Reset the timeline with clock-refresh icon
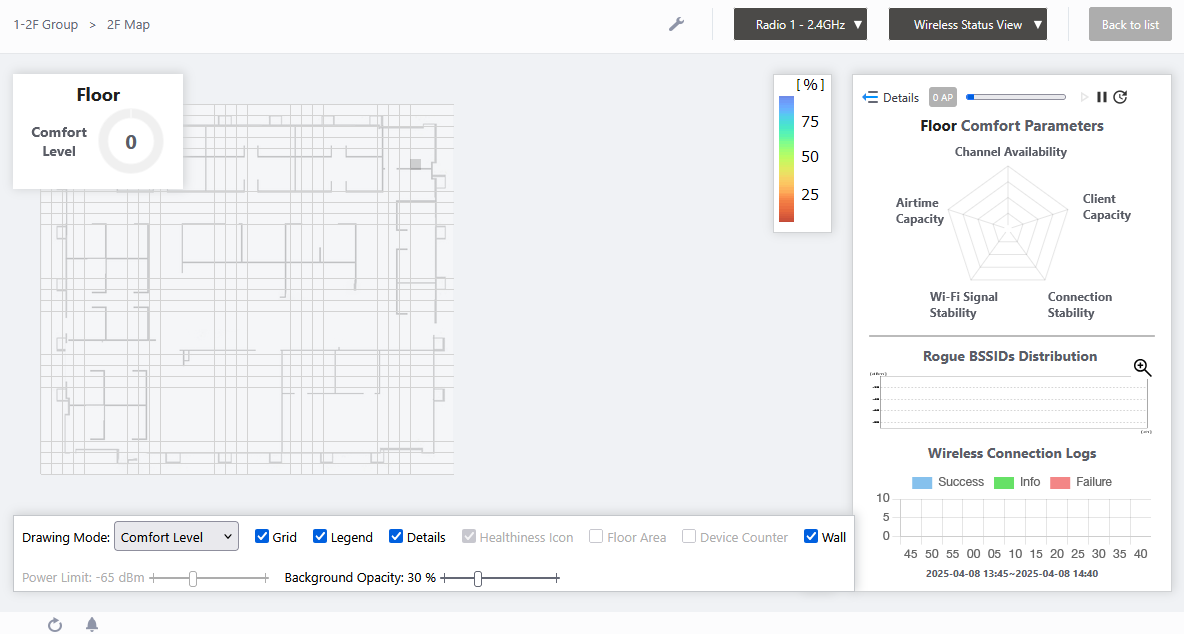This screenshot has width=1184, height=634. (x=1120, y=97)
